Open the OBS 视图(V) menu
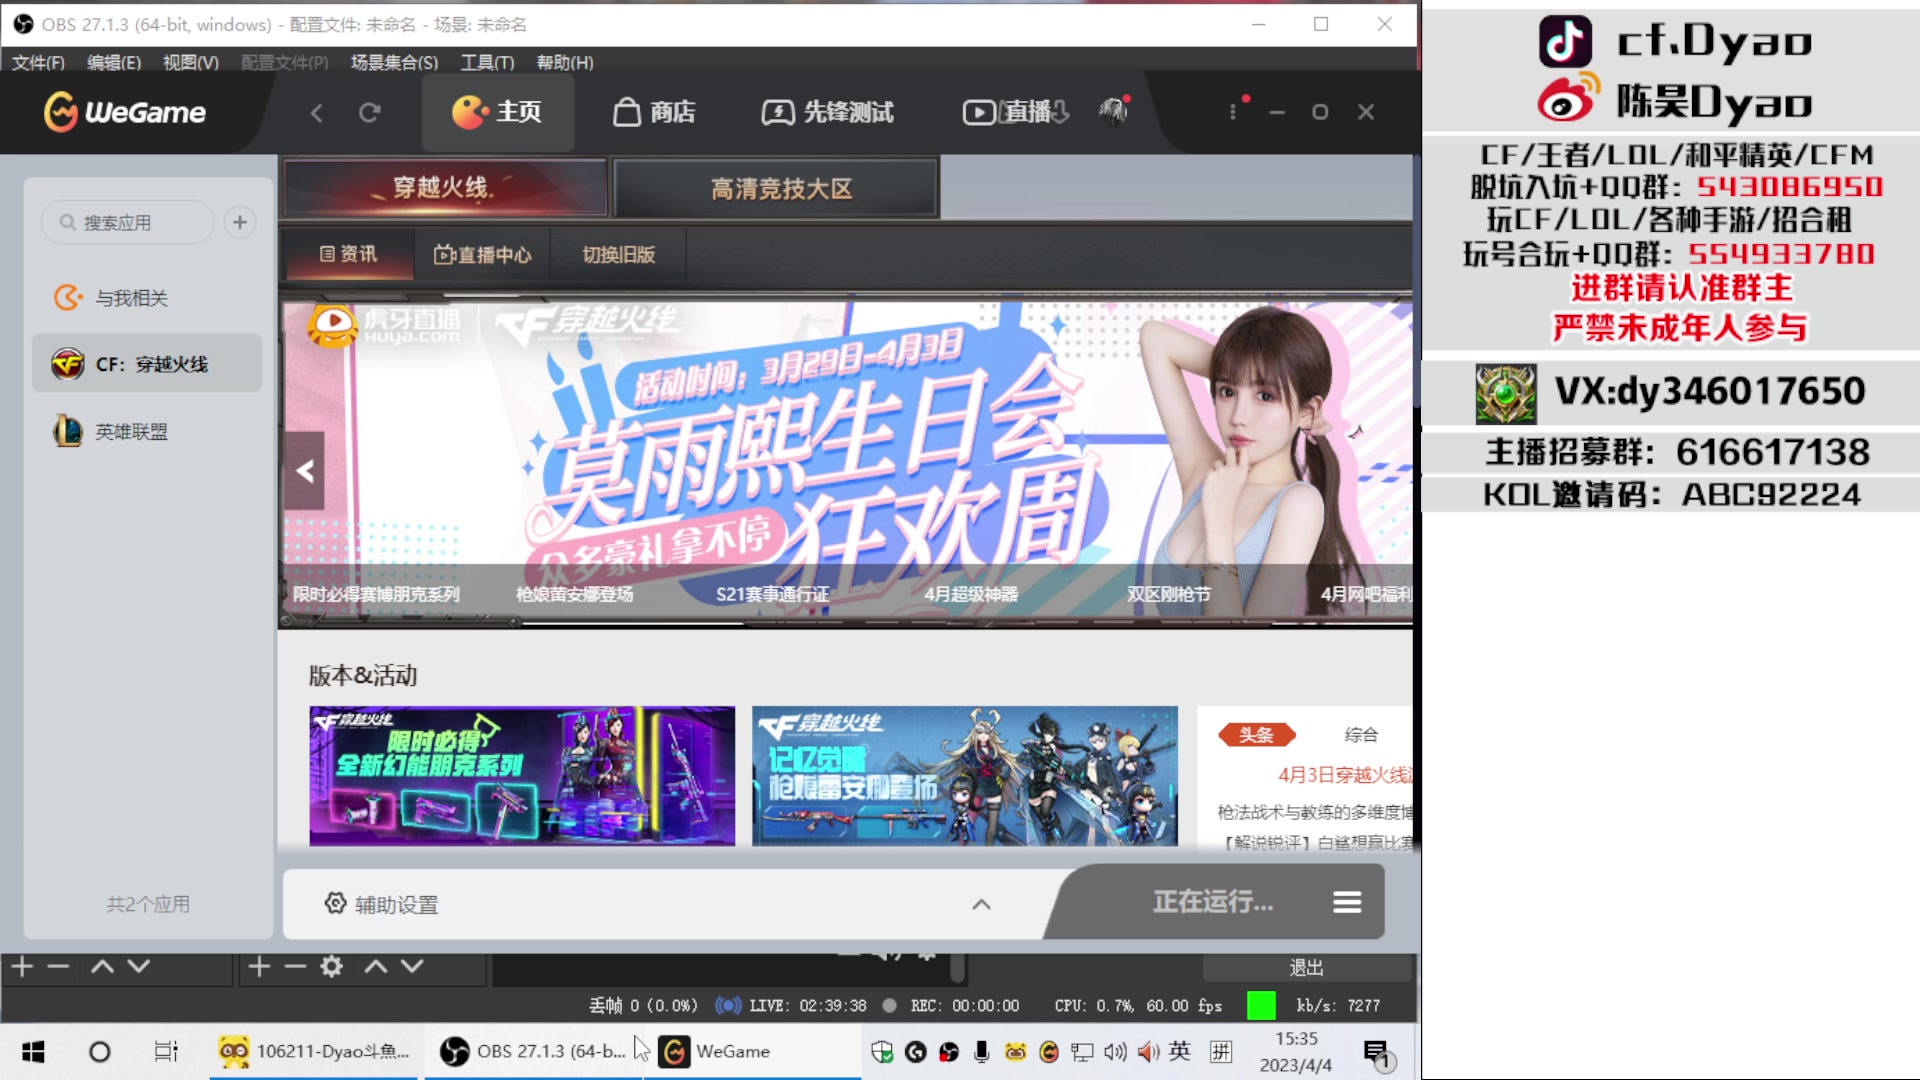 [190, 62]
